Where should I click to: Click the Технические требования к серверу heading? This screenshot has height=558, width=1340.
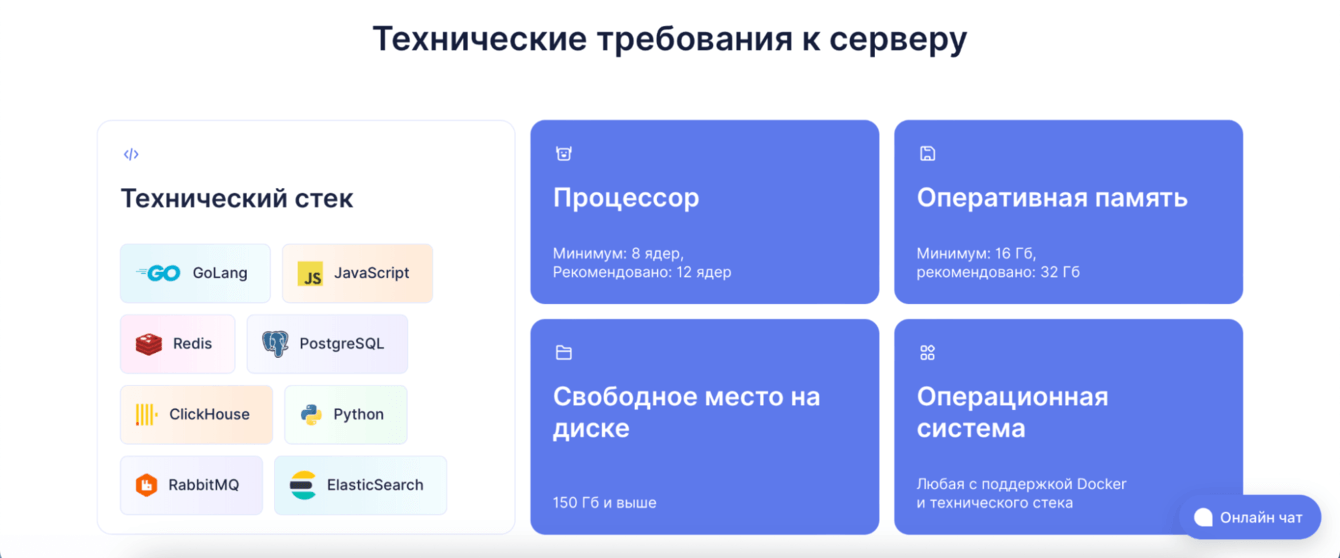(670, 39)
